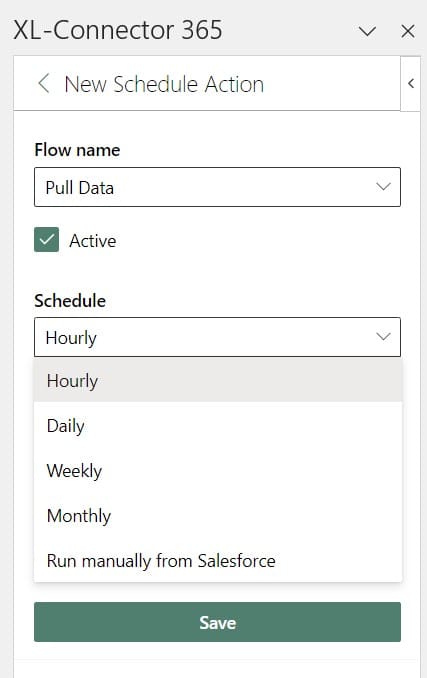Screen dimensions: 427x678
Task: Click the Flow name dropdown arrow
Action: [383, 187]
